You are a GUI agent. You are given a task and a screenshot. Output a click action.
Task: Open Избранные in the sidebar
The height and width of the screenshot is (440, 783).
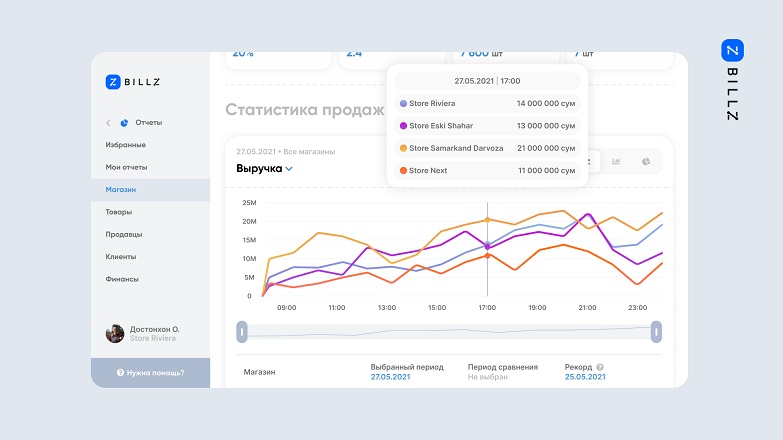[x=125, y=145]
